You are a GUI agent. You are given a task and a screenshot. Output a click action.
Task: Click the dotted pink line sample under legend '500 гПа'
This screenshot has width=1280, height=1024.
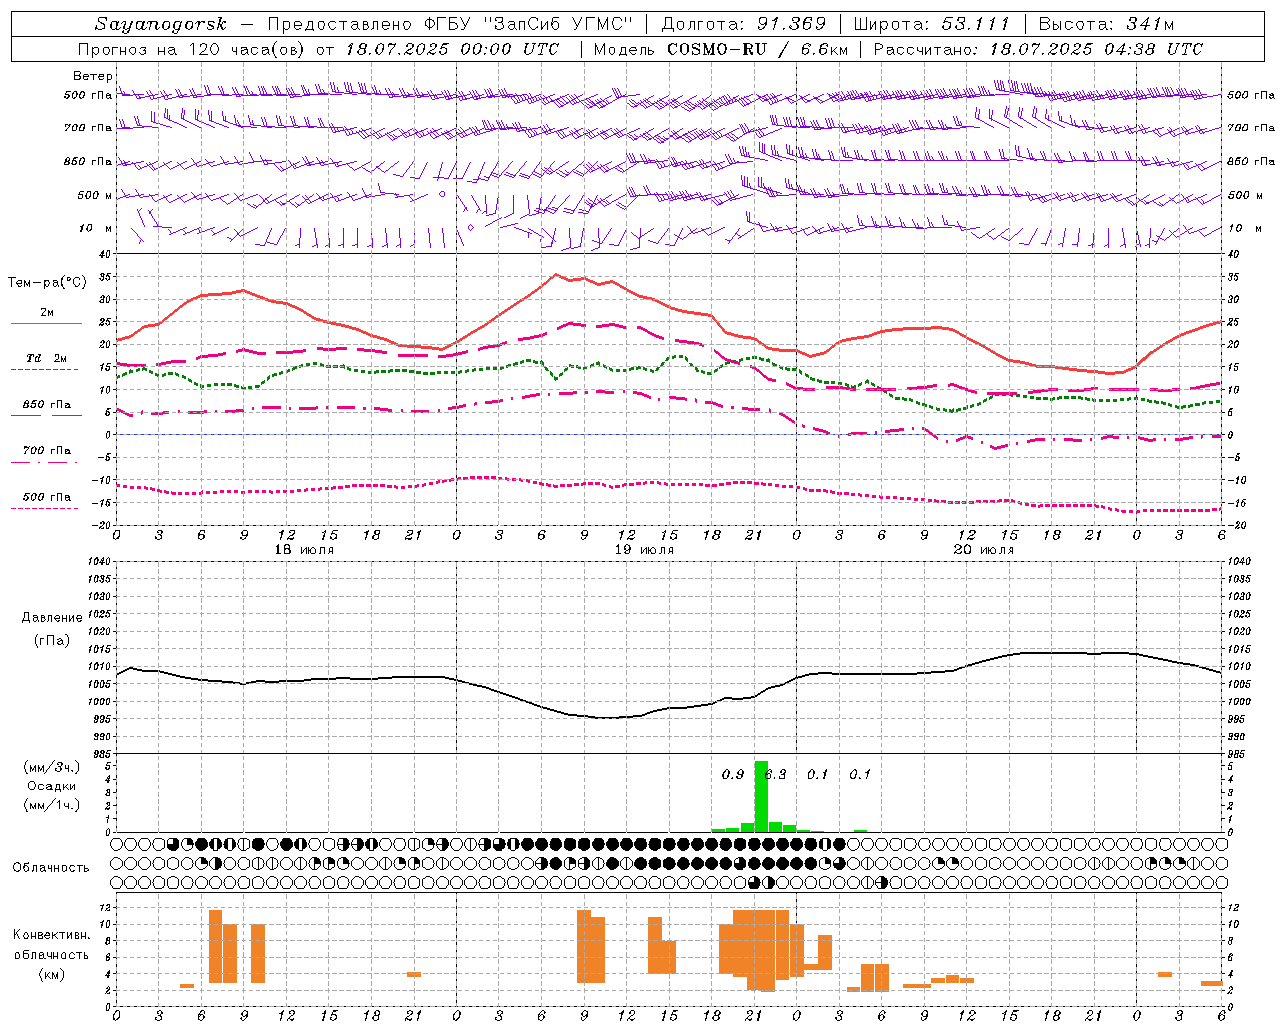tap(46, 508)
